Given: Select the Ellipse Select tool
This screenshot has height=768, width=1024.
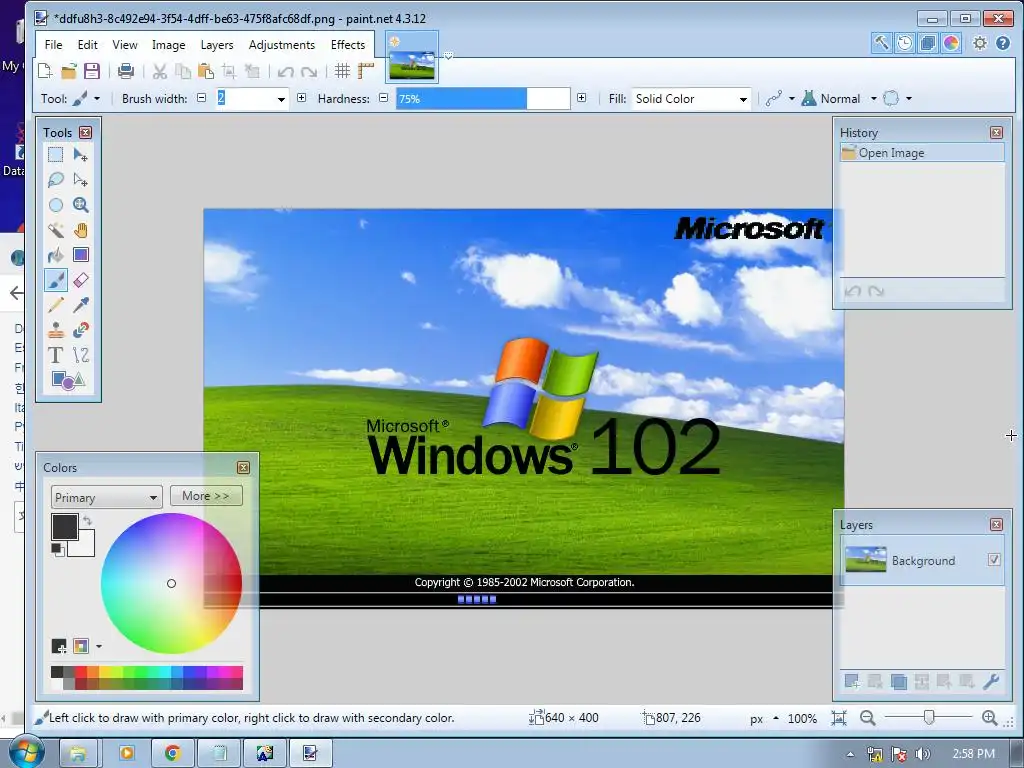Looking at the screenshot, I should pos(56,205).
